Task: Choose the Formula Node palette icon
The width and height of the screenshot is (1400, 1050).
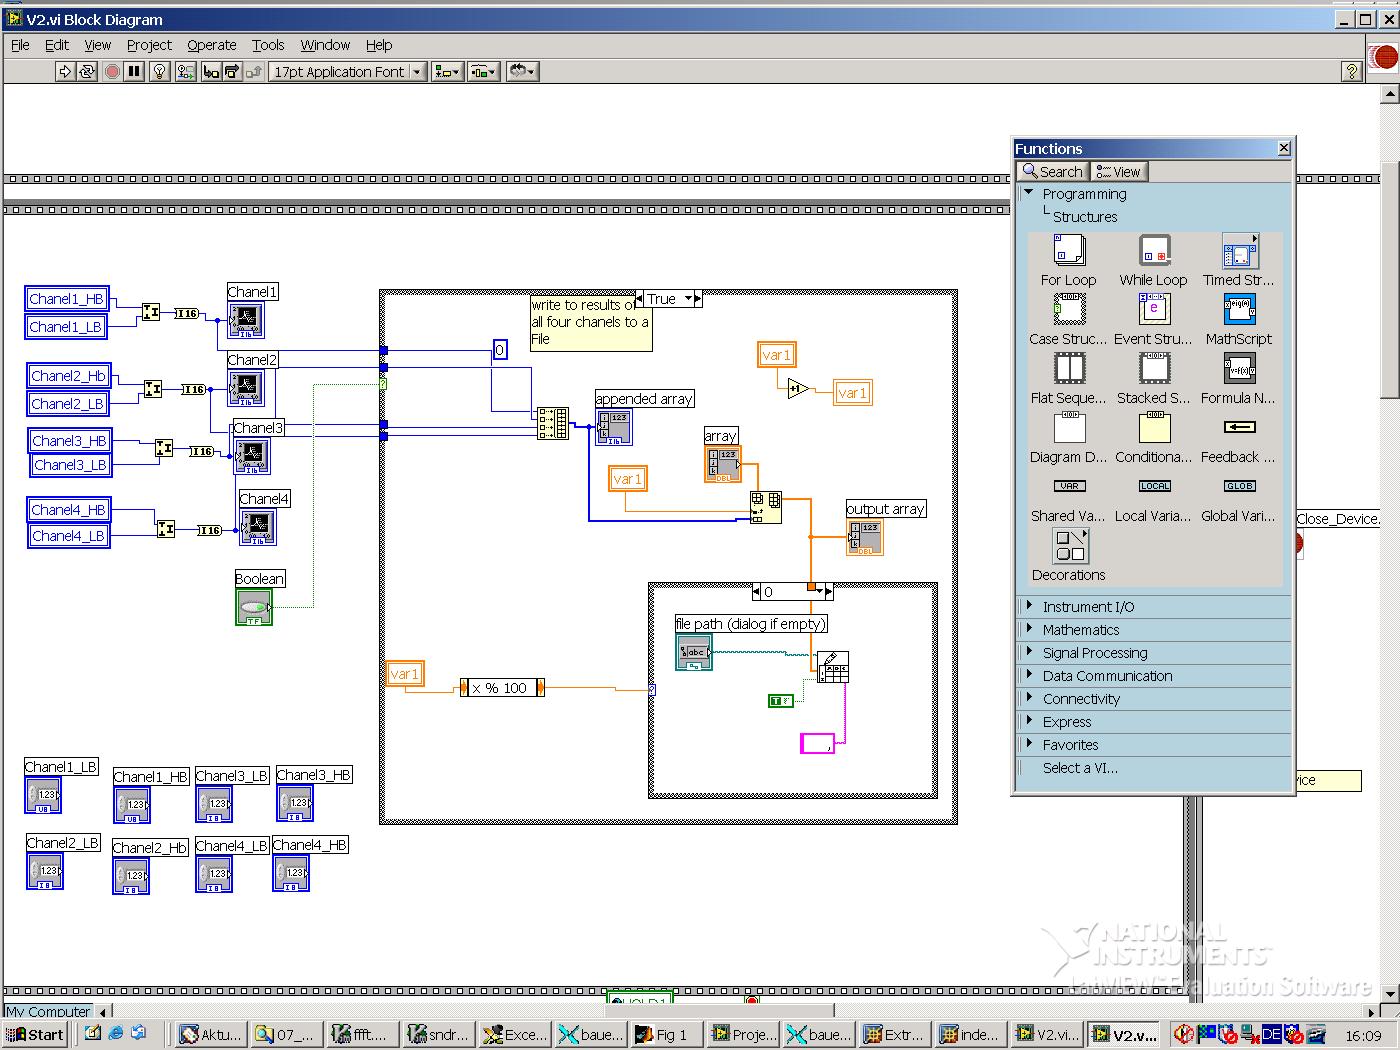Action: pyautogui.click(x=1239, y=369)
